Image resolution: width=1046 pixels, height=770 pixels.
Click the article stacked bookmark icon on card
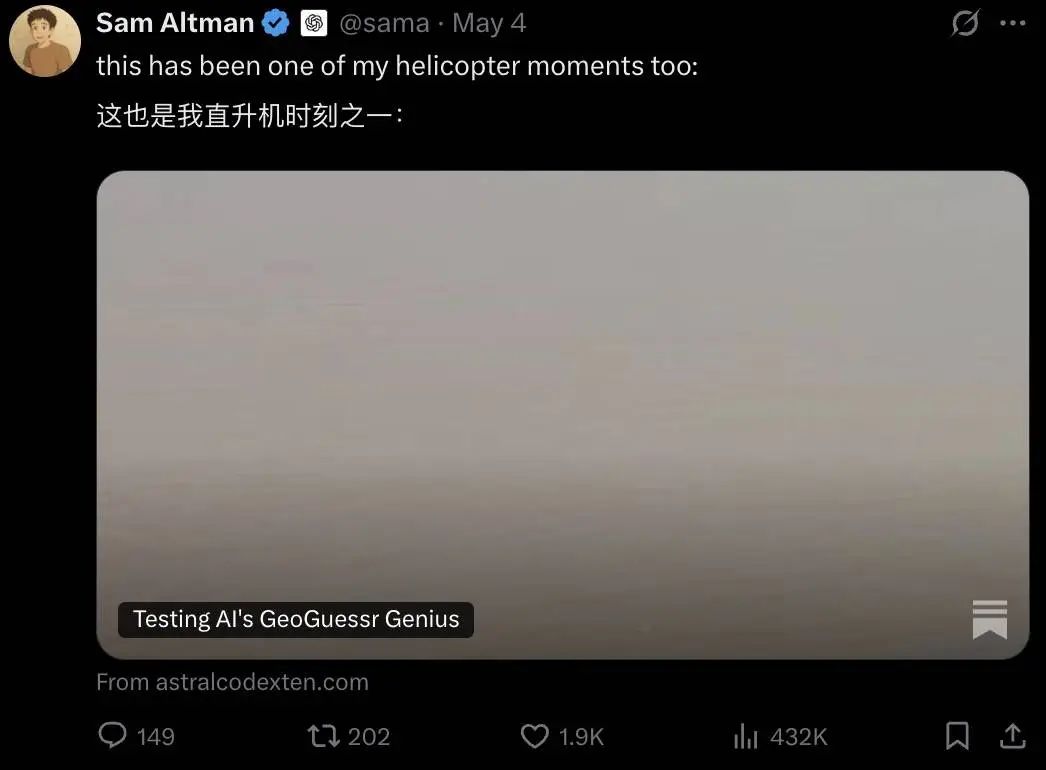[x=990, y=619]
